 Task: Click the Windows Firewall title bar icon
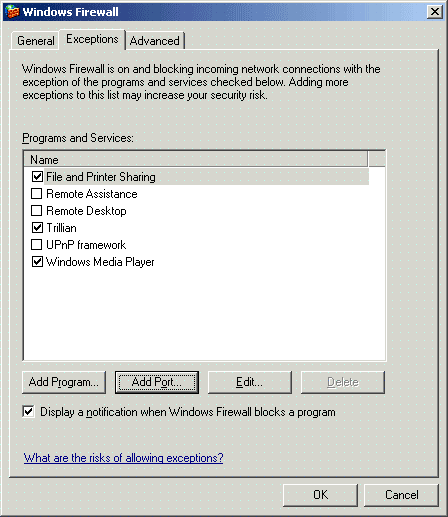pos(12,12)
